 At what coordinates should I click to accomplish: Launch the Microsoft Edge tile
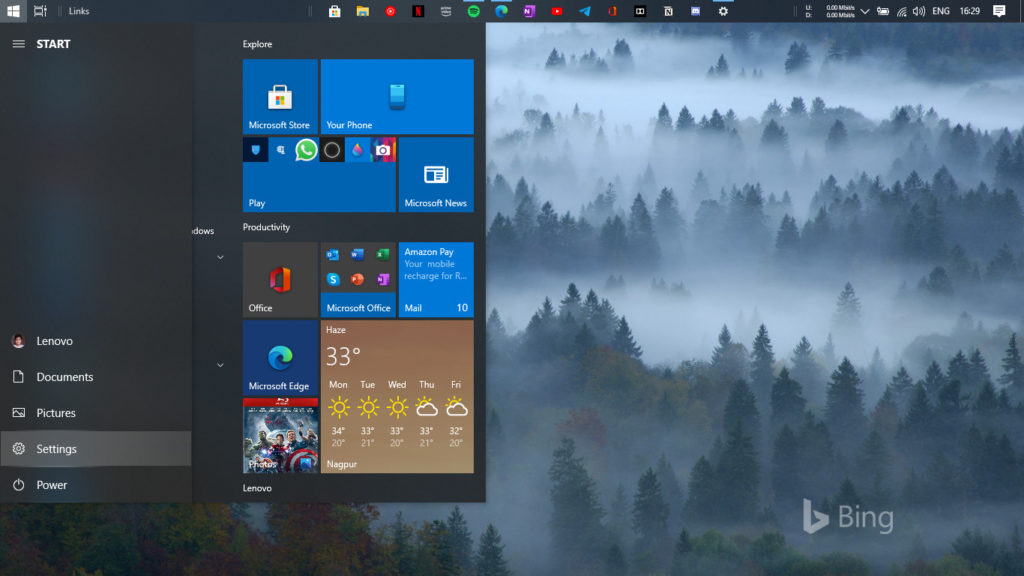point(280,357)
